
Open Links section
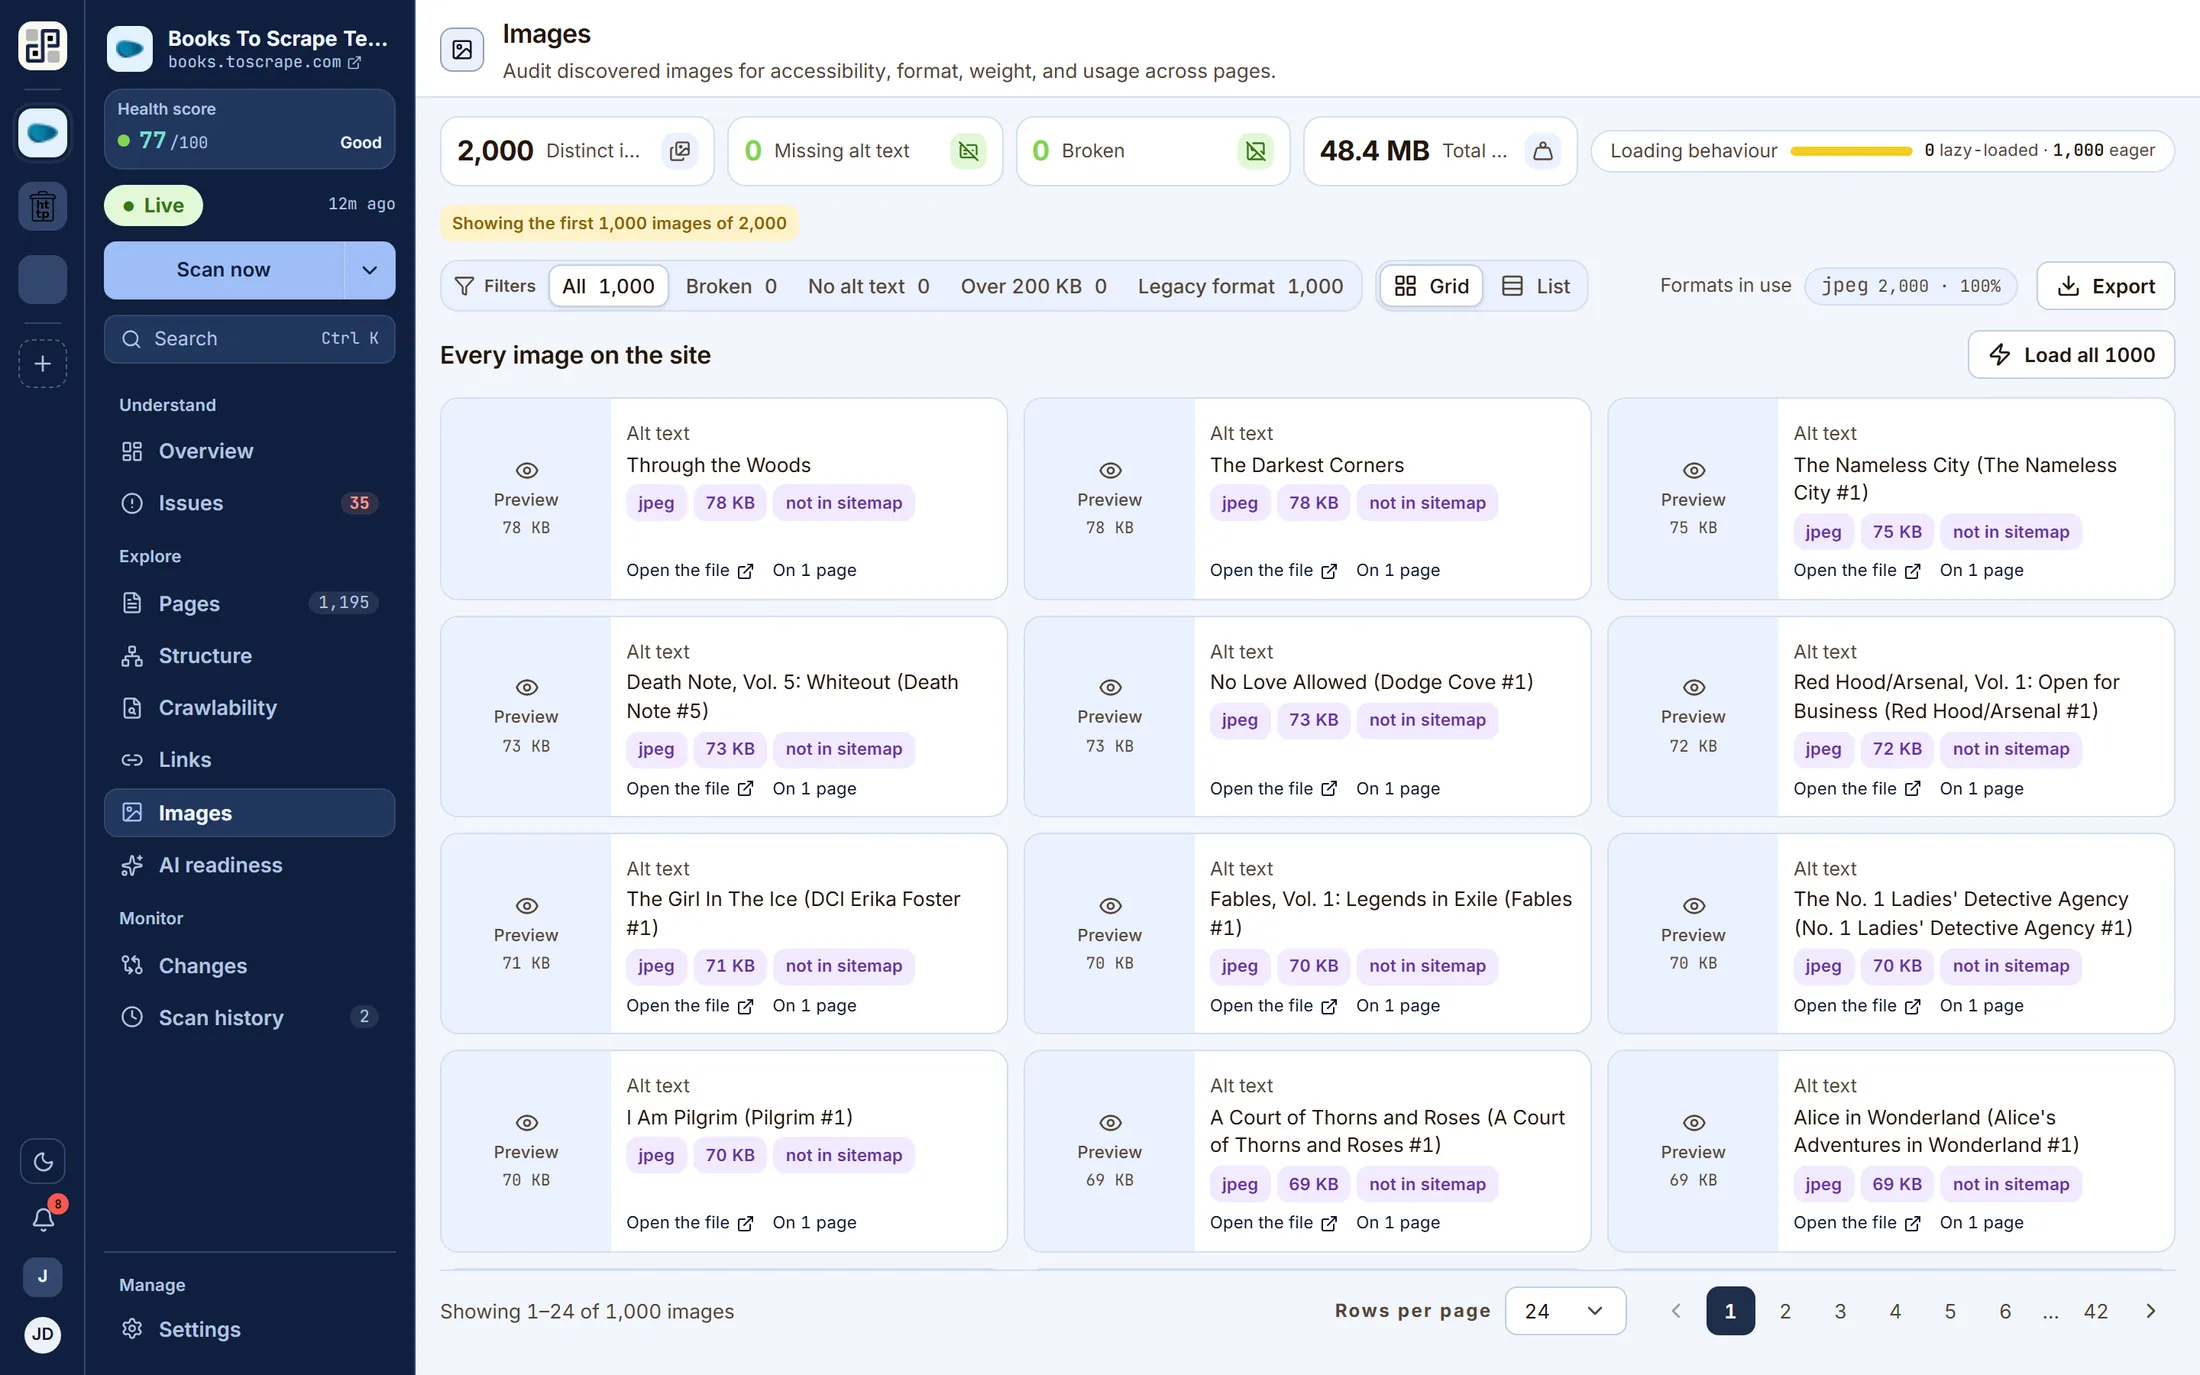[x=249, y=760]
